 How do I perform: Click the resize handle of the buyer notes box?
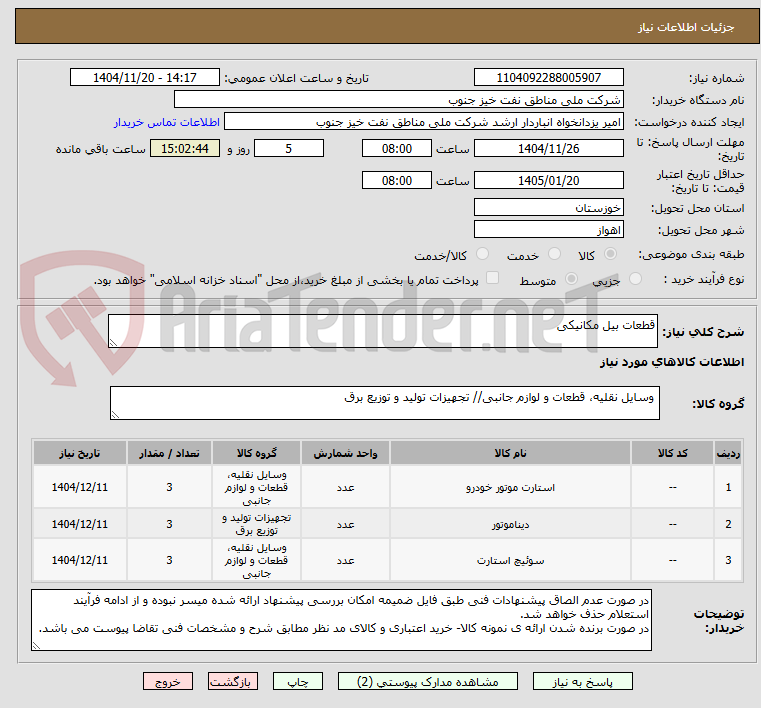(x=36, y=645)
